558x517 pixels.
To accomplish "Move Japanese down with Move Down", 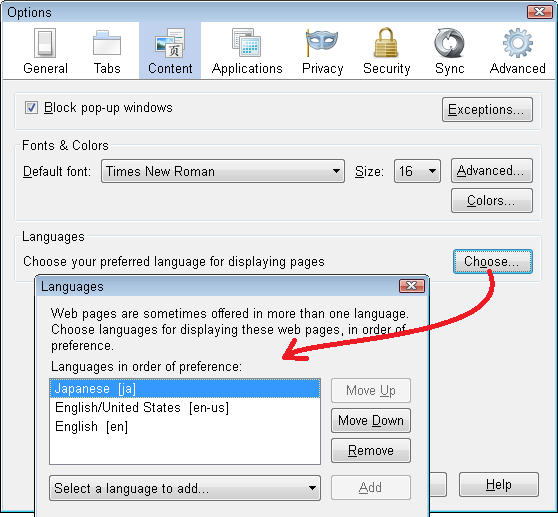I will tap(371, 421).
